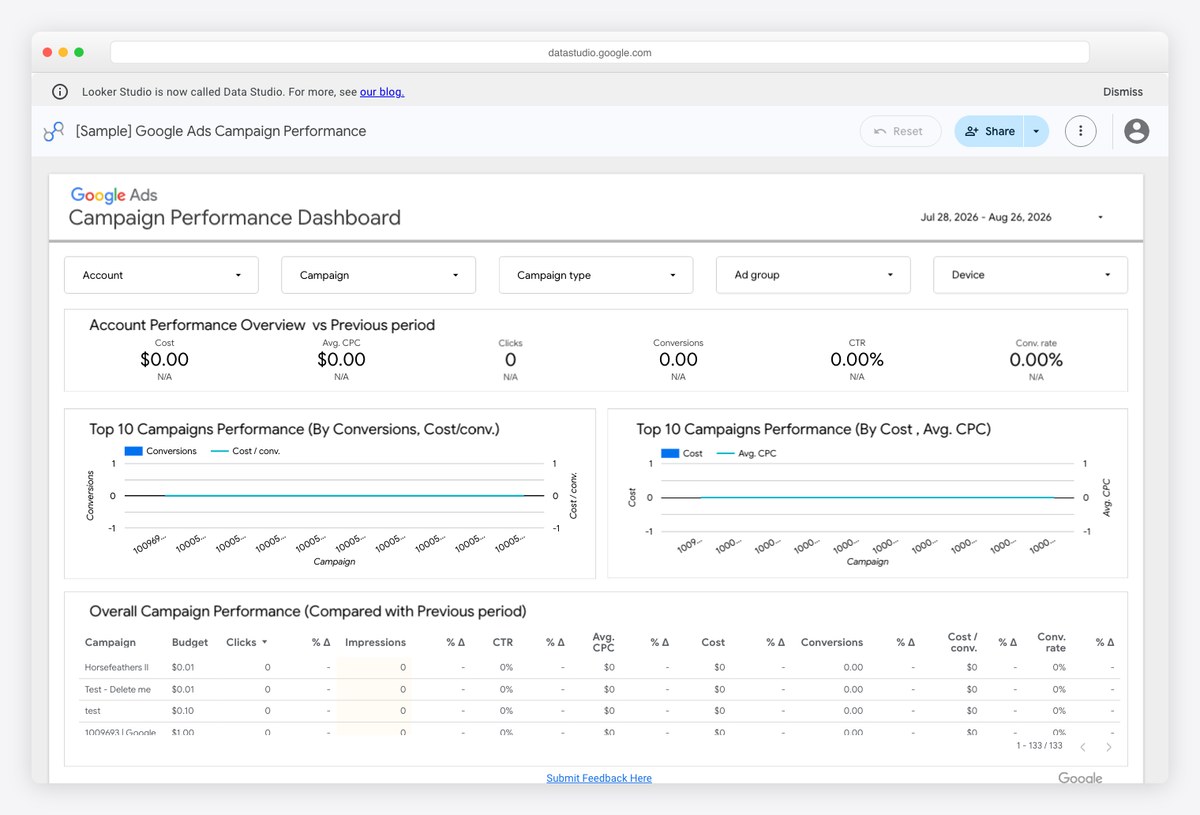Click the Campaign Performance Dashboard heading

pos(235,218)
